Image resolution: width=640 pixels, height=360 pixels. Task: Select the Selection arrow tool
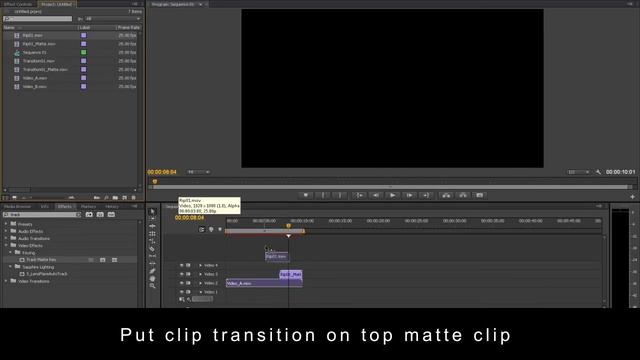coord(152,211)
